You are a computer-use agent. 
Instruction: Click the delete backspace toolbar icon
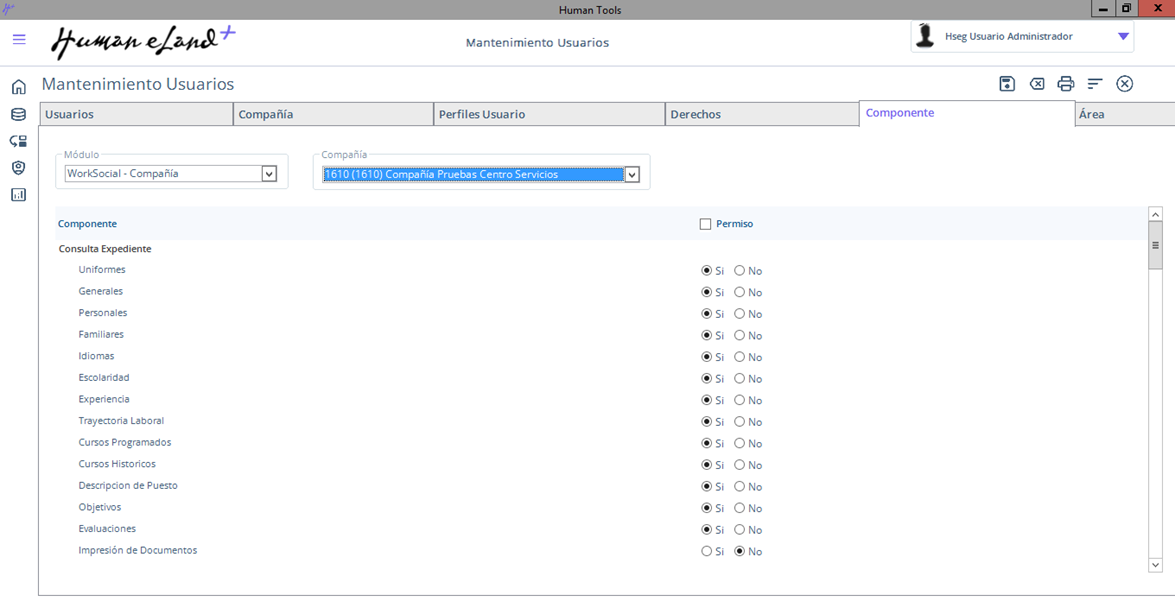[x=1037, y=84]
